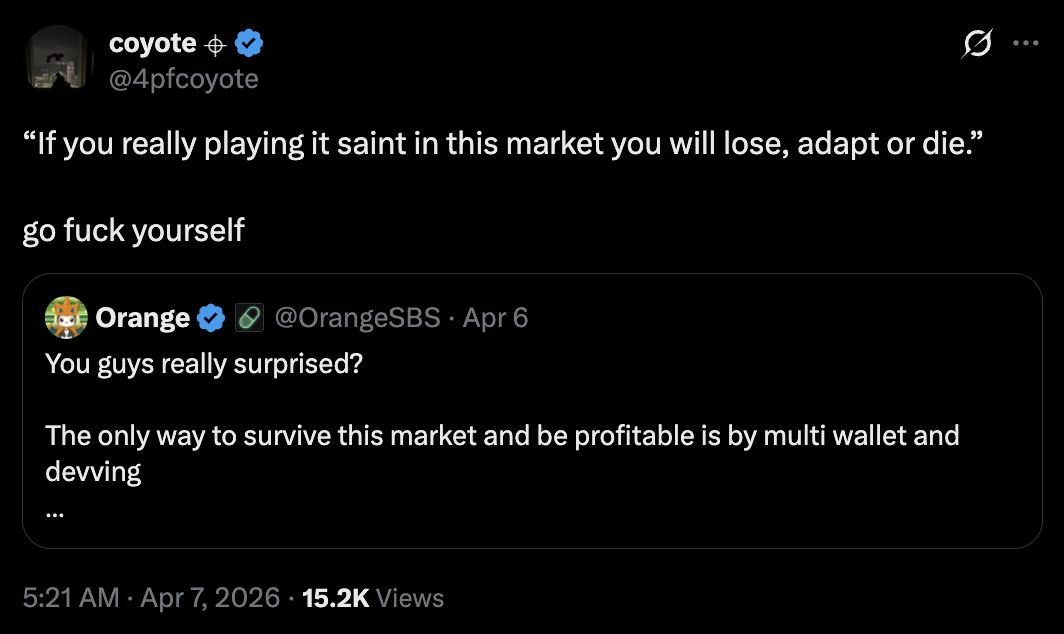Visit the @4pfcoyote handle

coord(183,77)
